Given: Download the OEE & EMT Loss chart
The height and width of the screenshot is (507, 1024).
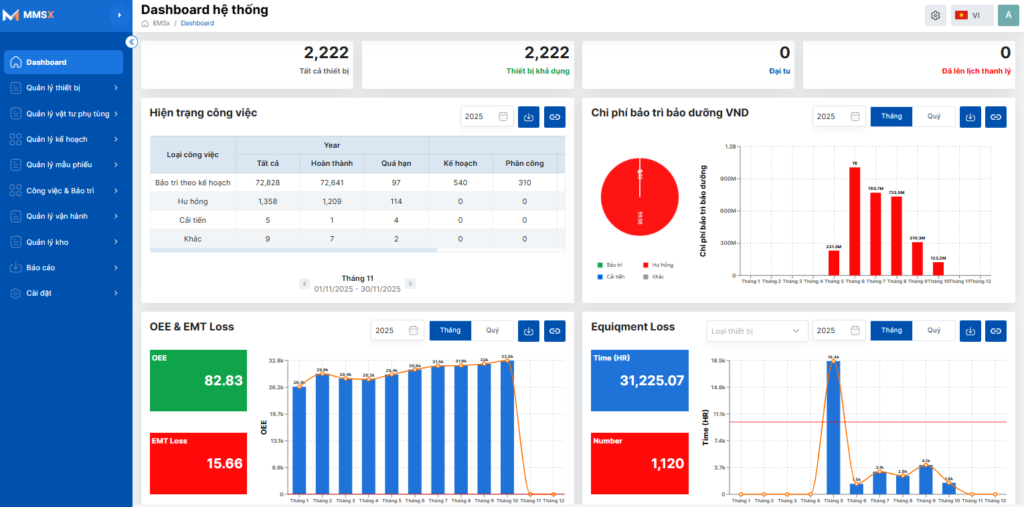Looking at the screenshot, I should [528, 331].
